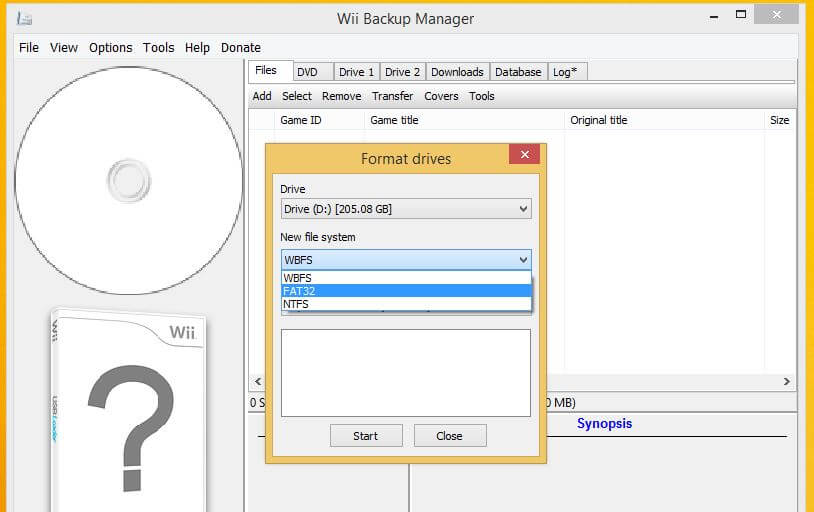Open the Options menu
The image size is (814, 512).
pyautogui.click(x=111, y=48)
